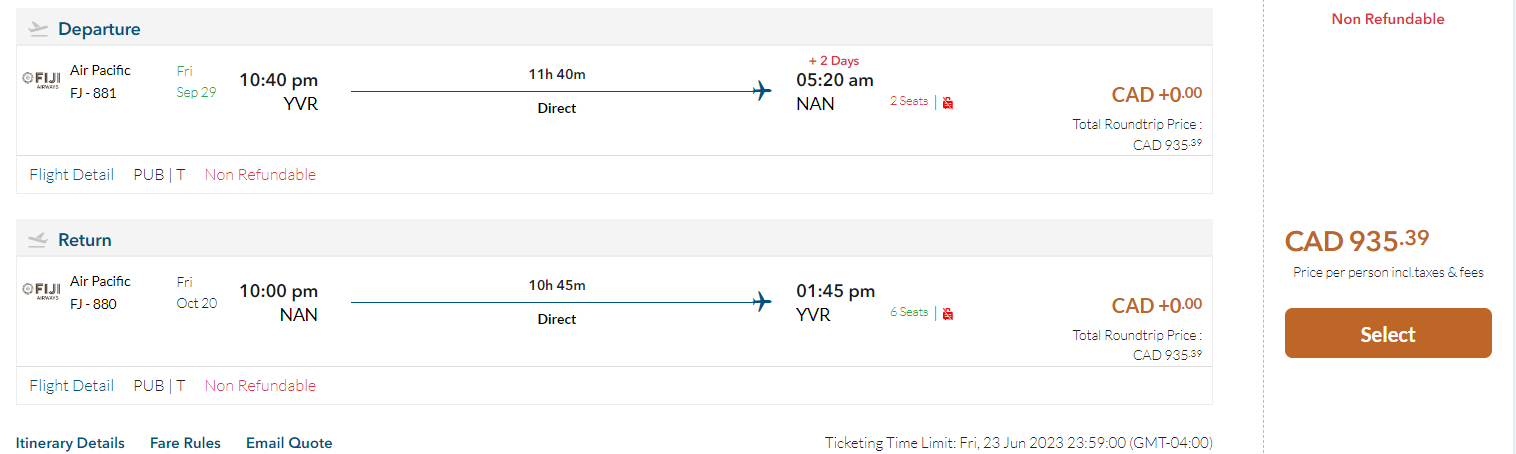The image size is (1516, 454).
Task: Click the Non Refundable label in the departure row
Action: point(260,175)
